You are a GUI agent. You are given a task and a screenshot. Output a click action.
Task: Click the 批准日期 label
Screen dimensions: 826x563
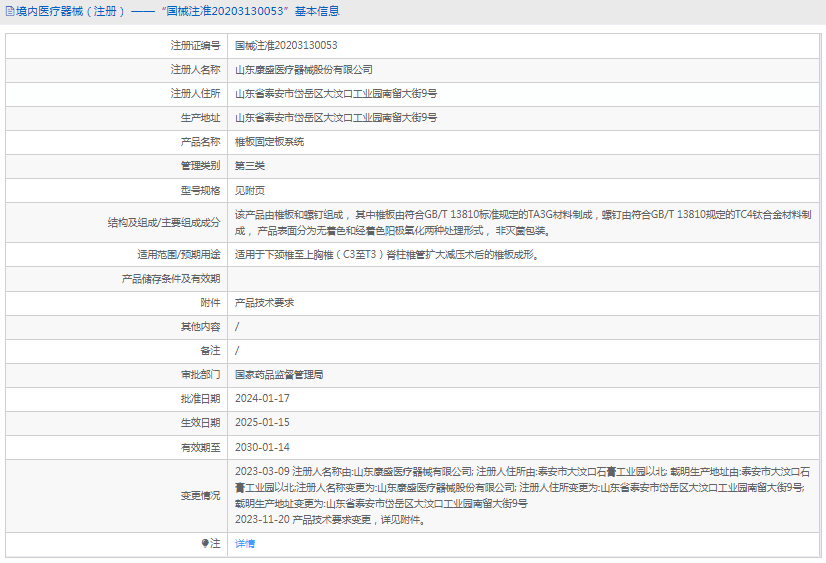click(x=201, y=399)
